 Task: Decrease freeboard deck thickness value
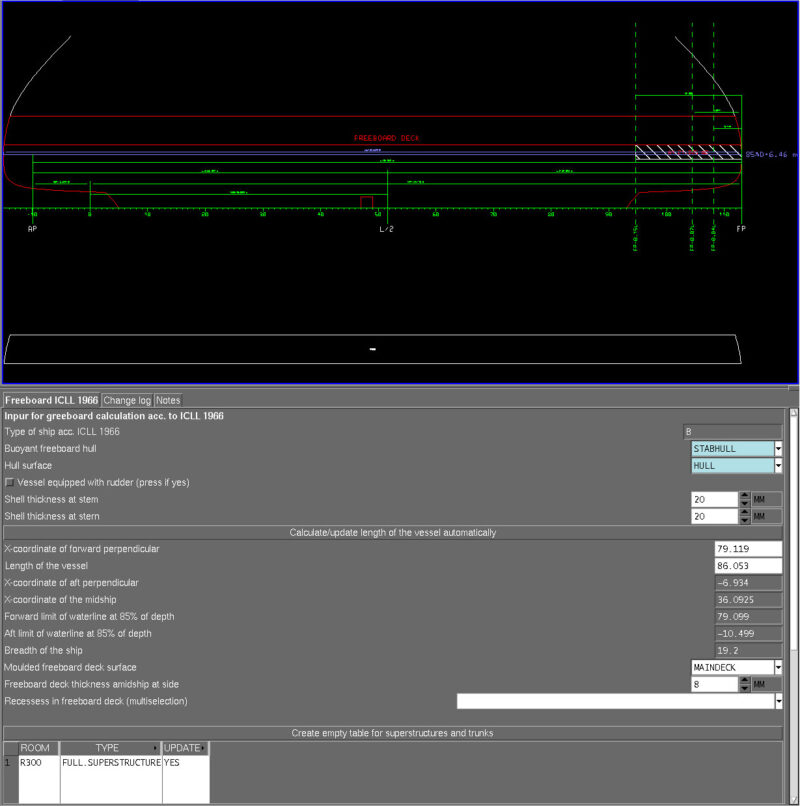tap(744, 688)
